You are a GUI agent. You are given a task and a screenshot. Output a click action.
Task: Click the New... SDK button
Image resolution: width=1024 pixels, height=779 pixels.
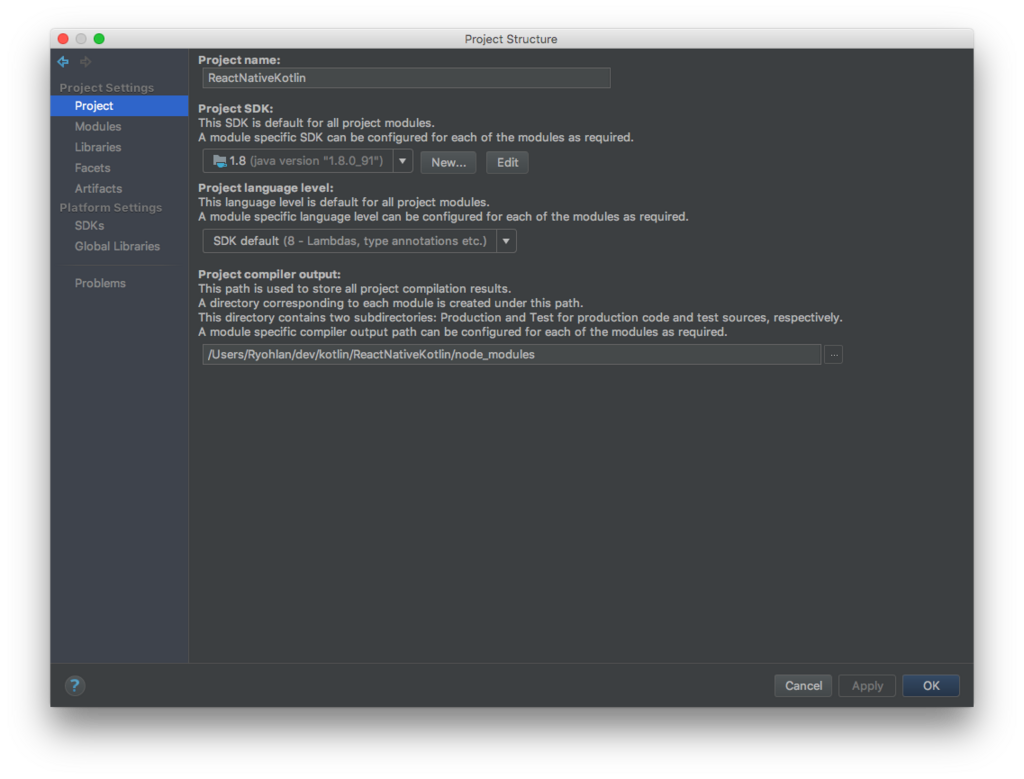[449, 163]
